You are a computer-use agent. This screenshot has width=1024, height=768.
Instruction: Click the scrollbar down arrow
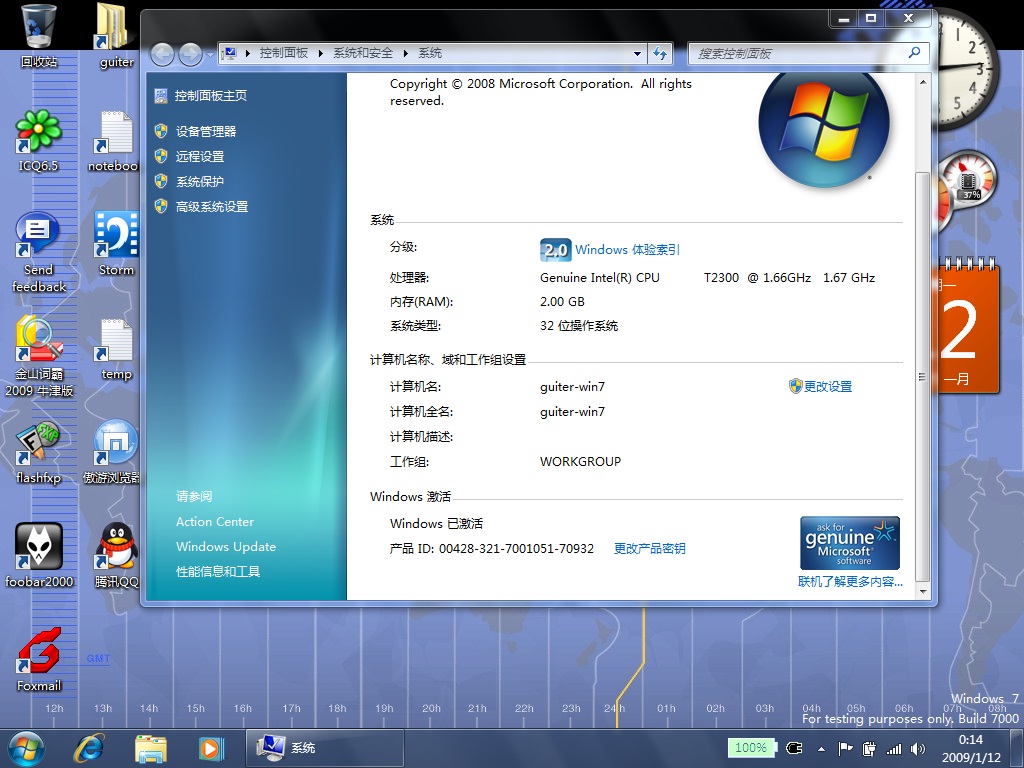[x=923, y=592]
